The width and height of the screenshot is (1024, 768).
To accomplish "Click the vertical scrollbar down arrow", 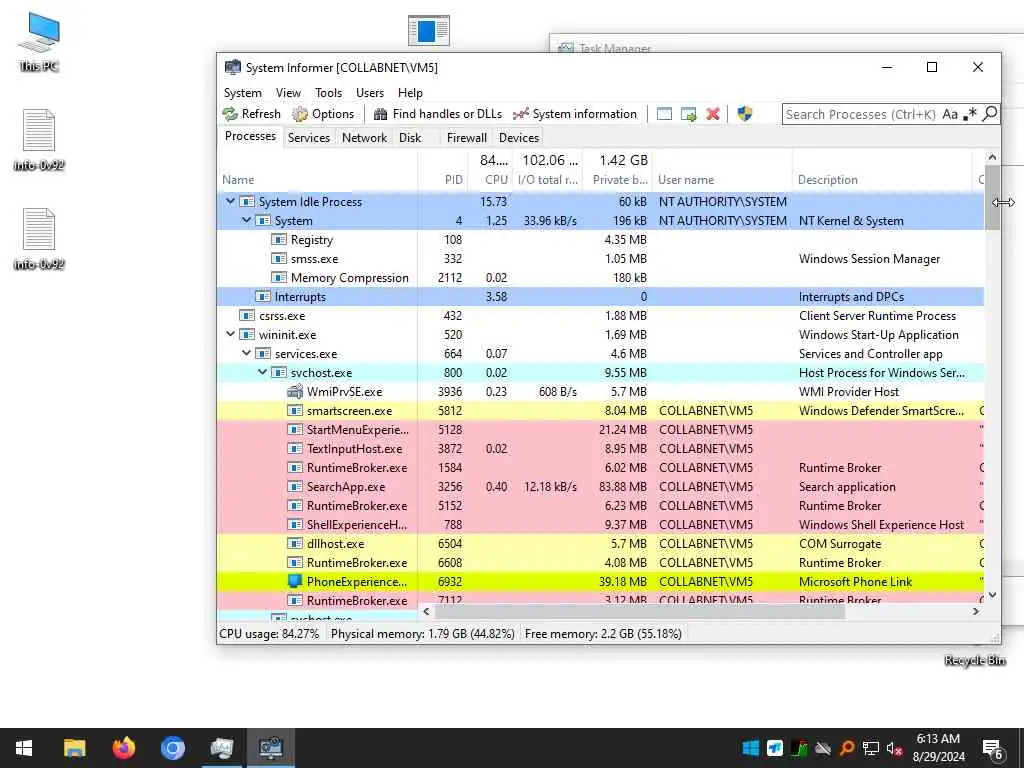I will [x=992, y=595].
